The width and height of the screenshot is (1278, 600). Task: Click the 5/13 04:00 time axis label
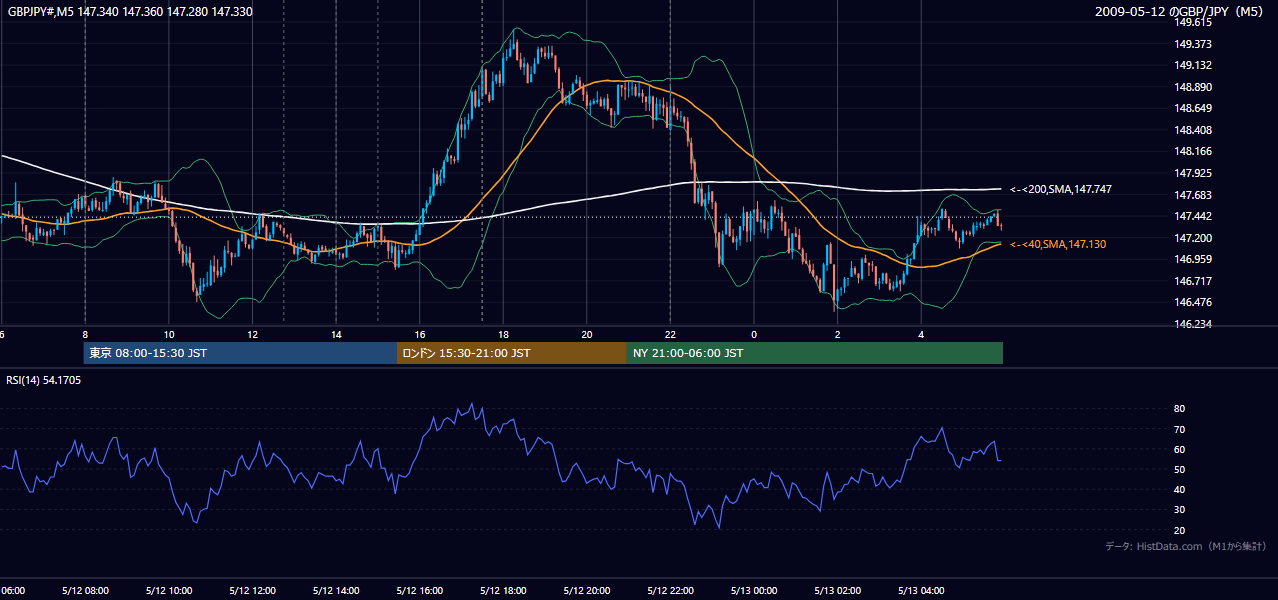click(x=921, y=591)
